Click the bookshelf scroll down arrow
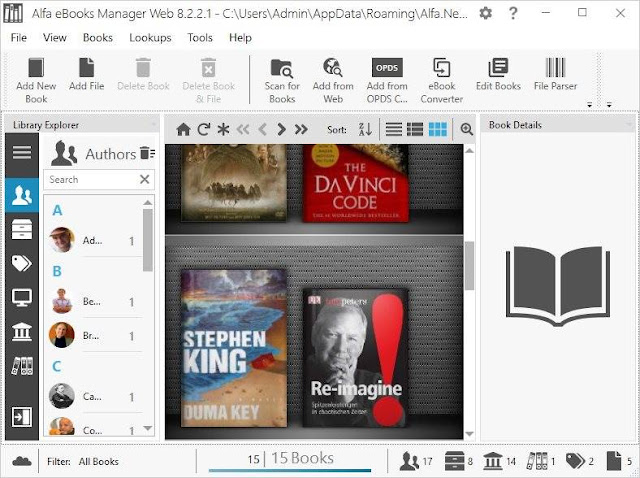 (469, 434)
